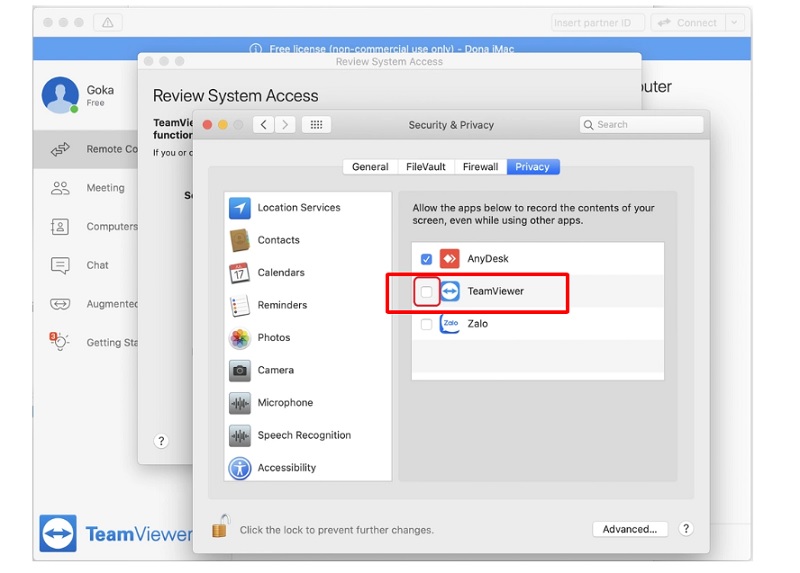This screenshot has height=573, width=800.
Task: Click the 'Accessibility' label
Action: click(287, 468)
